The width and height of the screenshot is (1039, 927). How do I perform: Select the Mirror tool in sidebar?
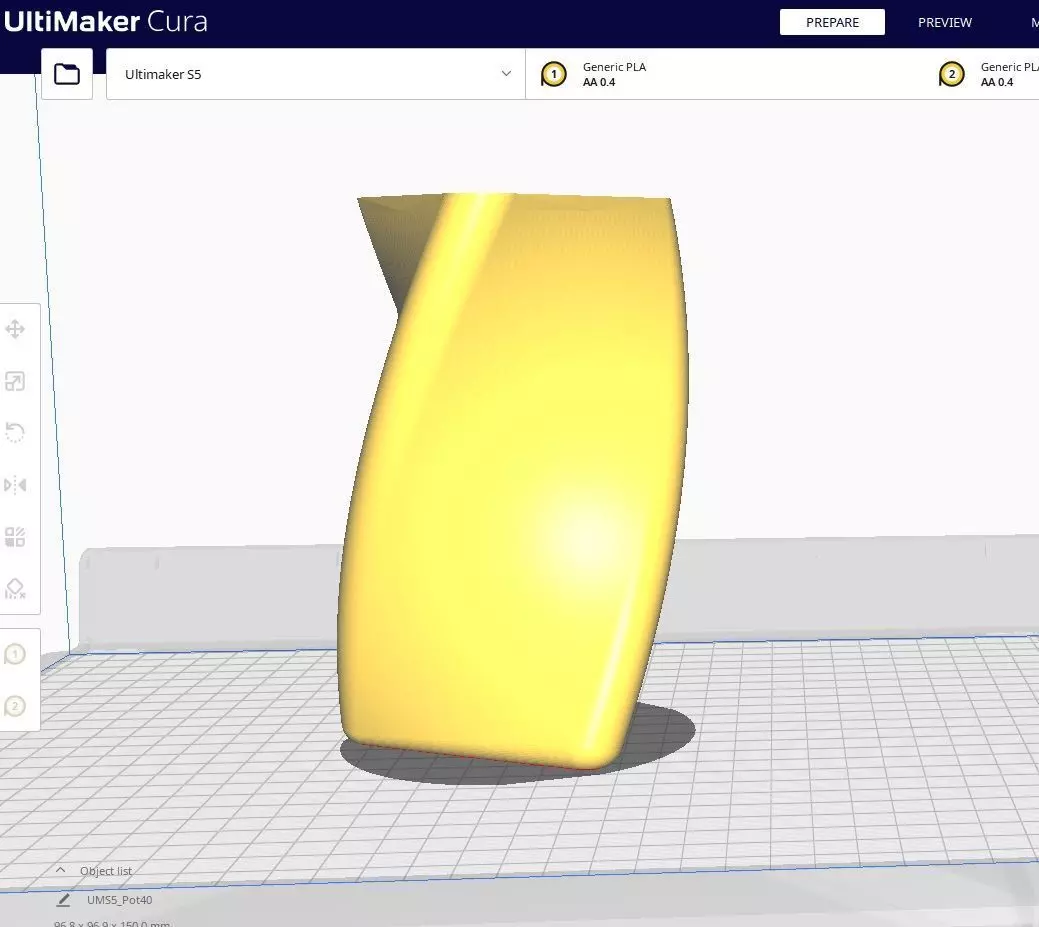click(x=15, y=485)
